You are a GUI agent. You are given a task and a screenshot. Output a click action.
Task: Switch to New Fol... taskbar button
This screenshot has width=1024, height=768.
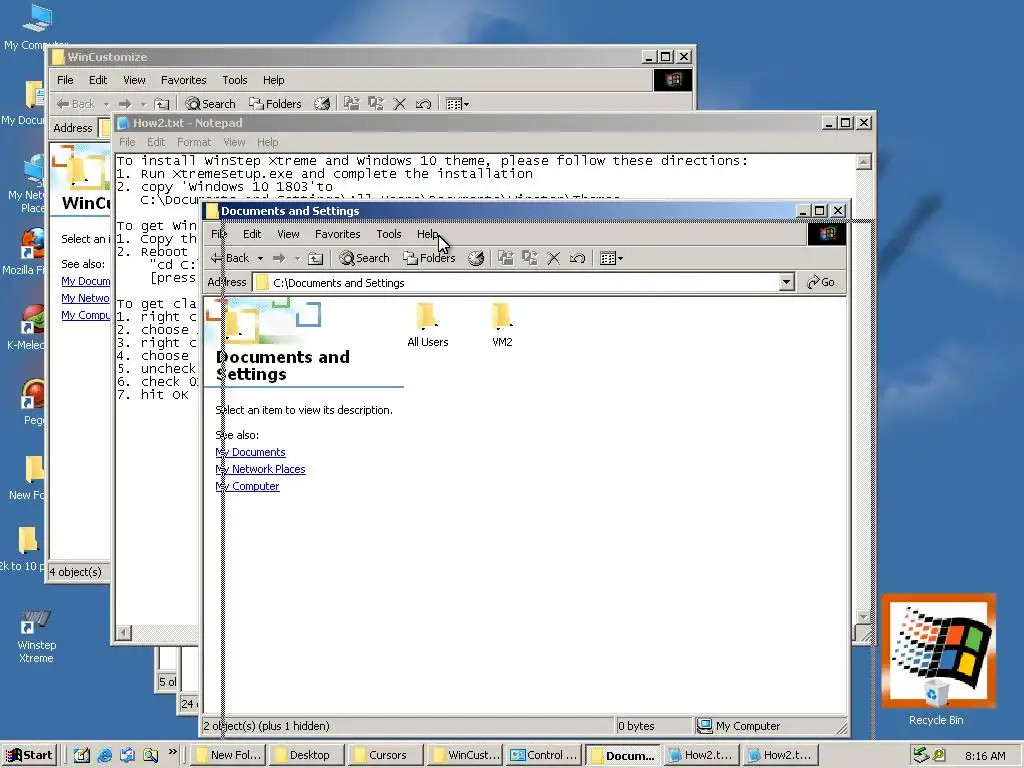[228, 755]
